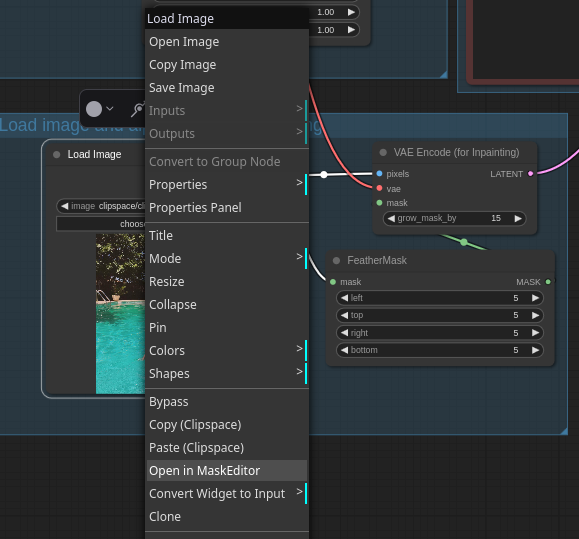Increase FeatherMask right value
The width and height of the screenshot is (579, 539).
pyautogui.click(x=535, y=333)
